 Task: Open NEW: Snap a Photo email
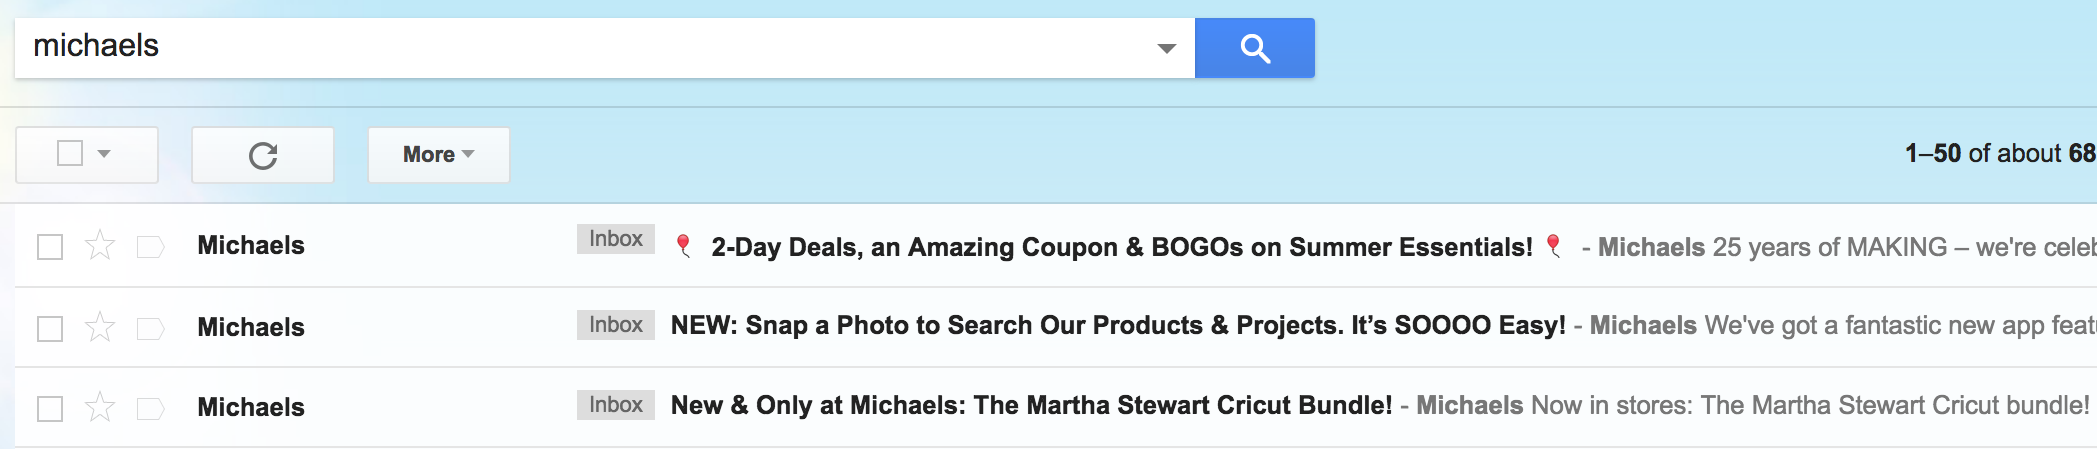[x=1118, y=326]
